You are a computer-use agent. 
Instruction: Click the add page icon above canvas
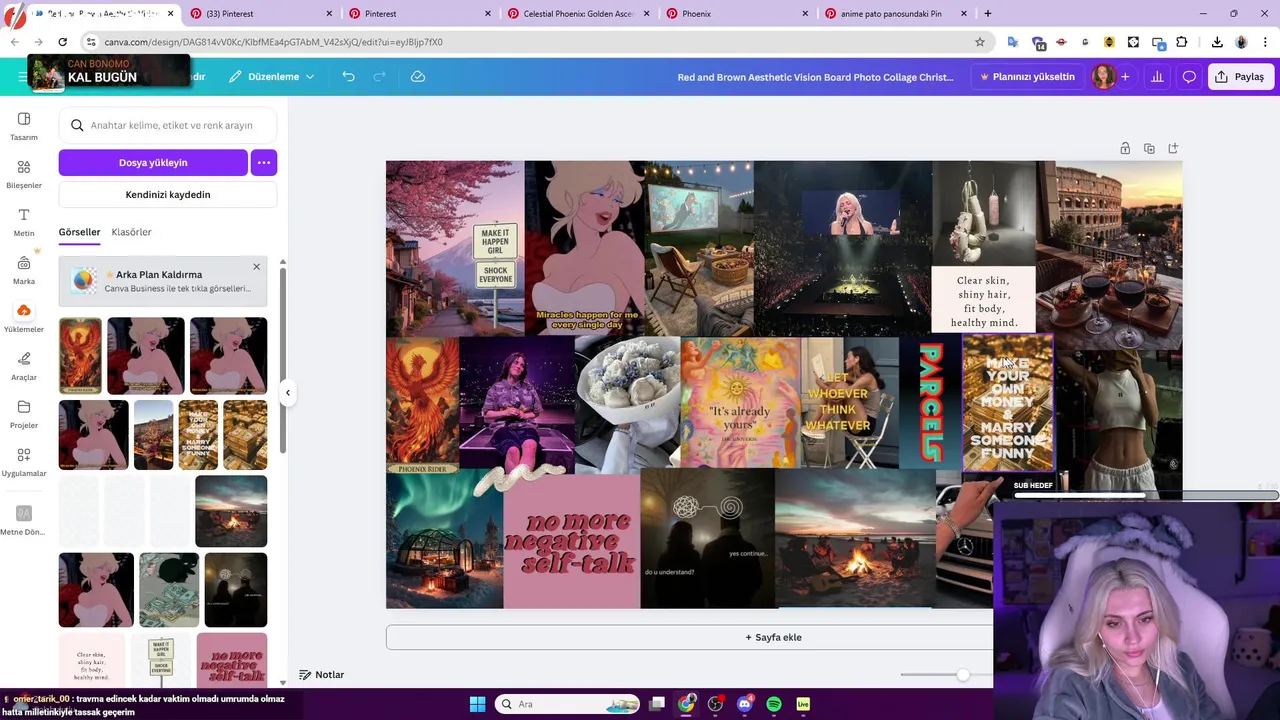point(1173,148)
